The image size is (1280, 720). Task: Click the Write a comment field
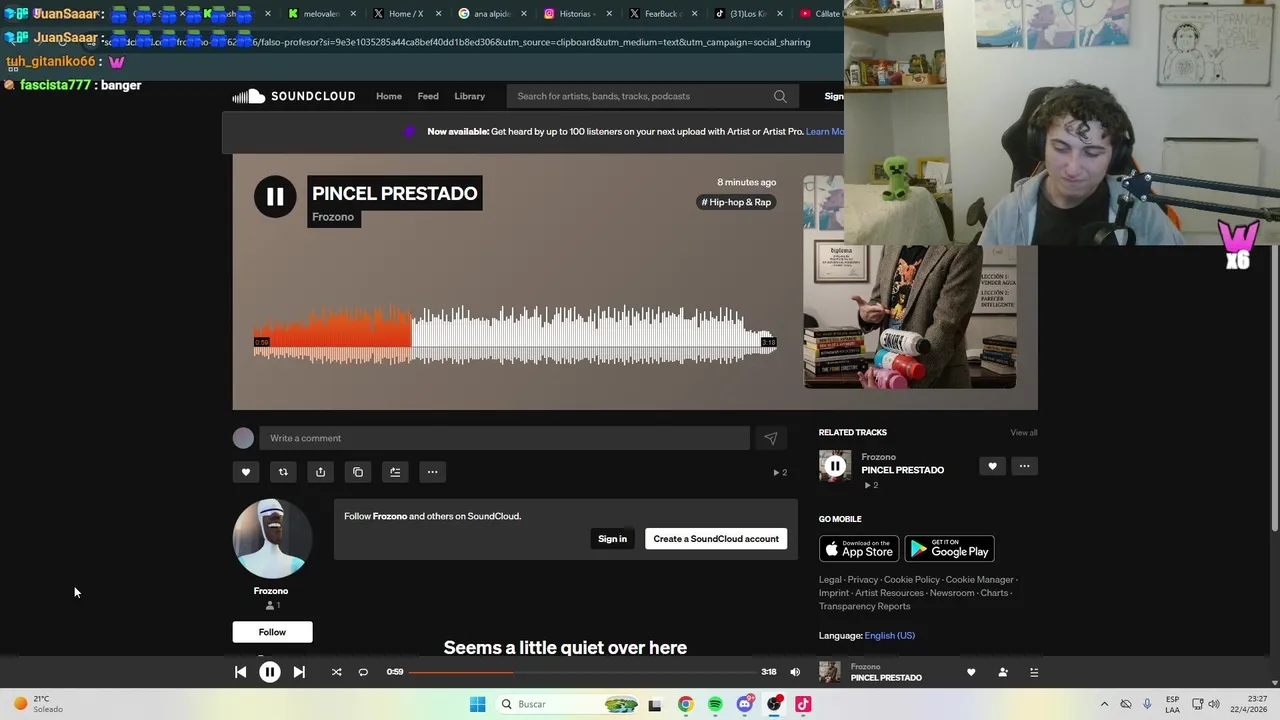click(x=504, y=438)
